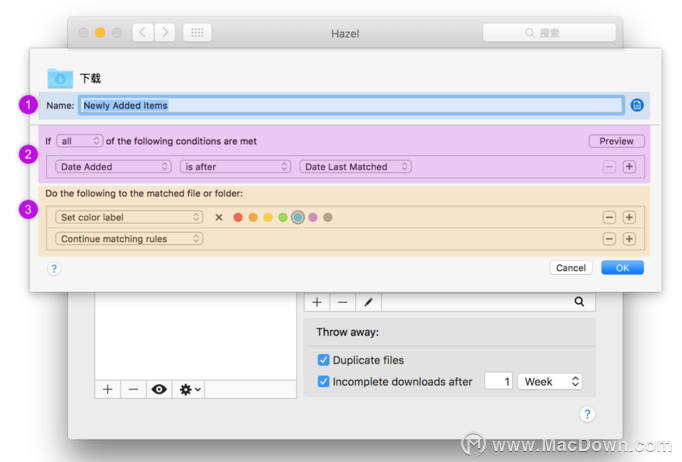This screenshot has height=462, width=682.
Task: Open the 'is after' operator dropdown
Action: click(235, 167)
